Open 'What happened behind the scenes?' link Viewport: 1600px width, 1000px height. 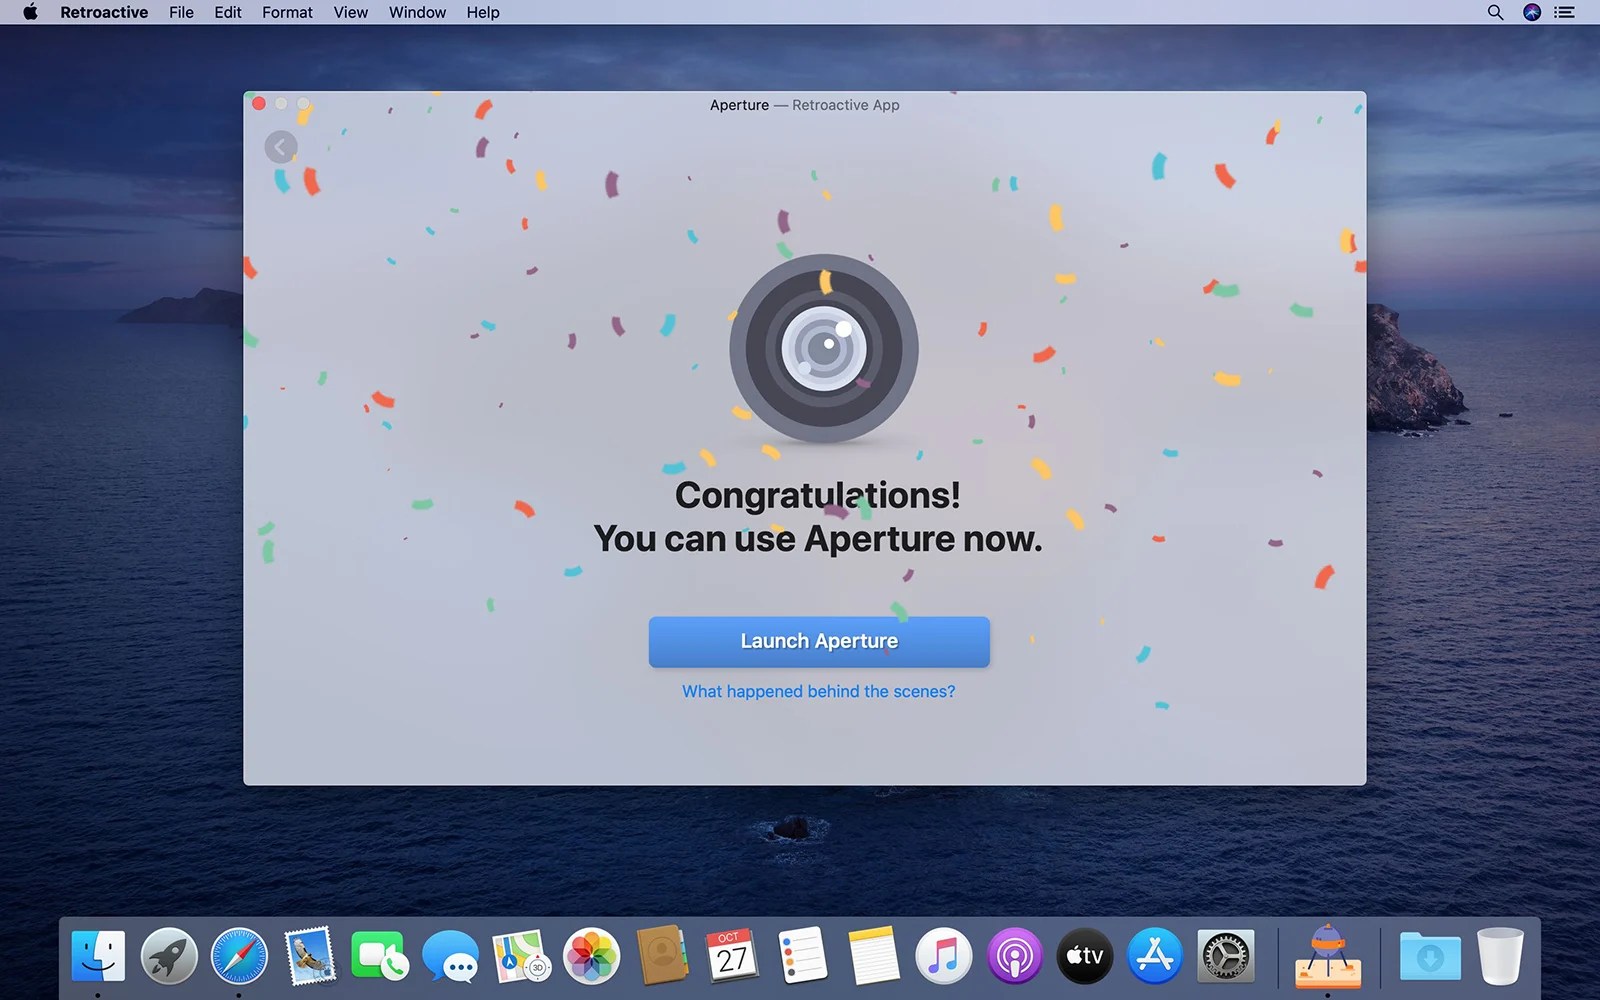point(818,691)
